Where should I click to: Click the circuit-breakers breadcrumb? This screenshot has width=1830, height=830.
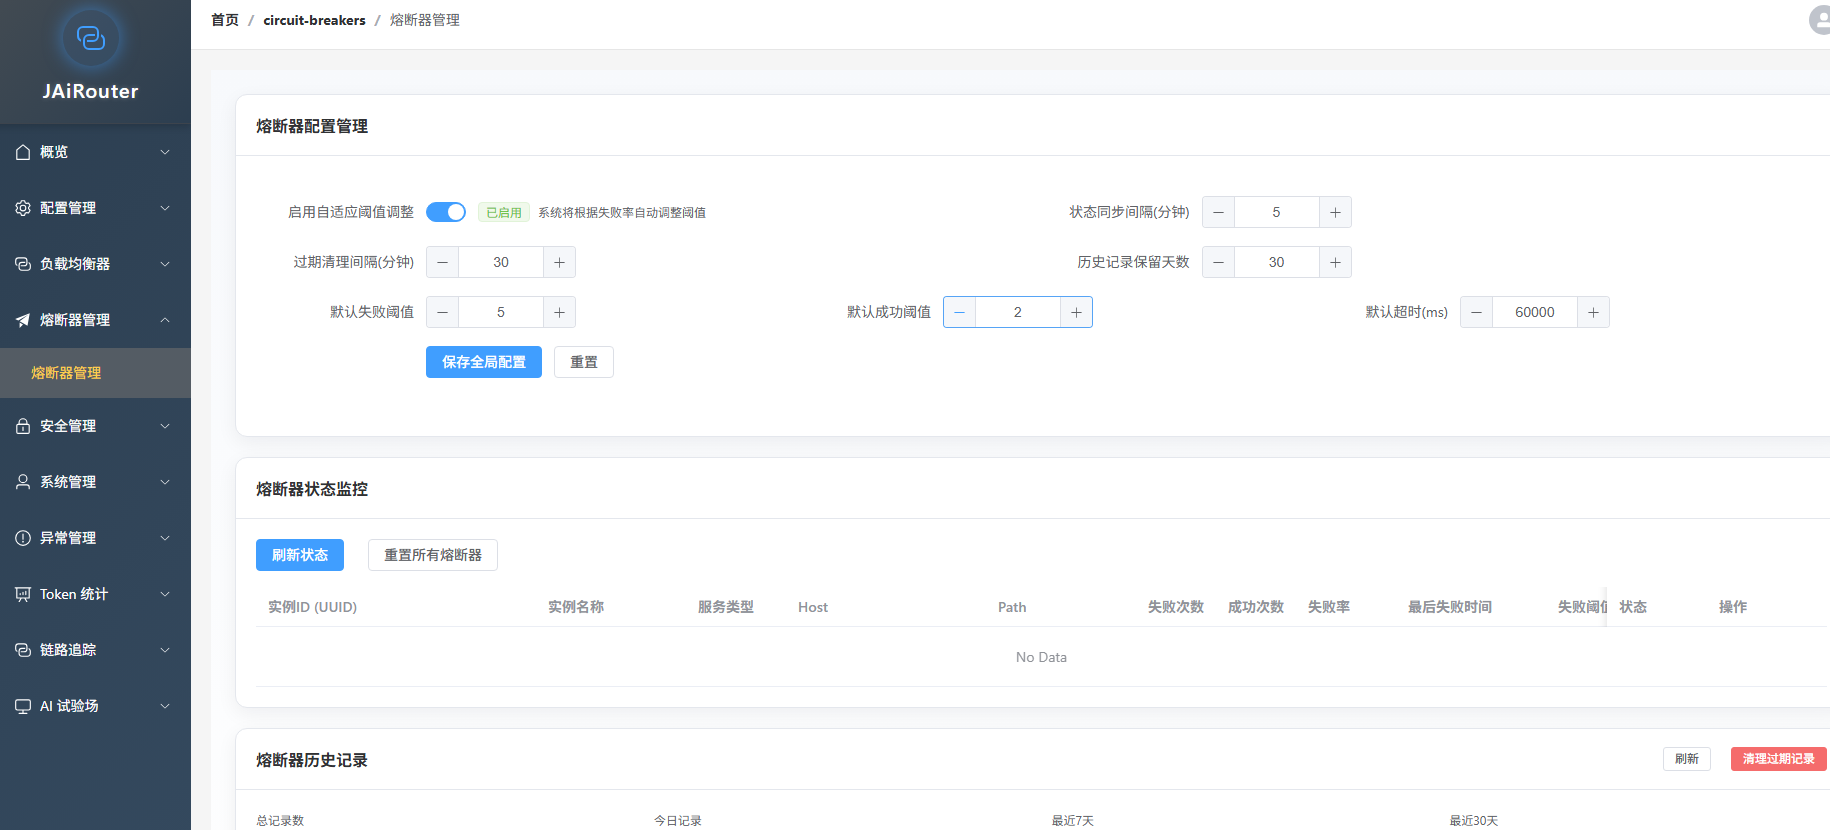pos(314,20)
